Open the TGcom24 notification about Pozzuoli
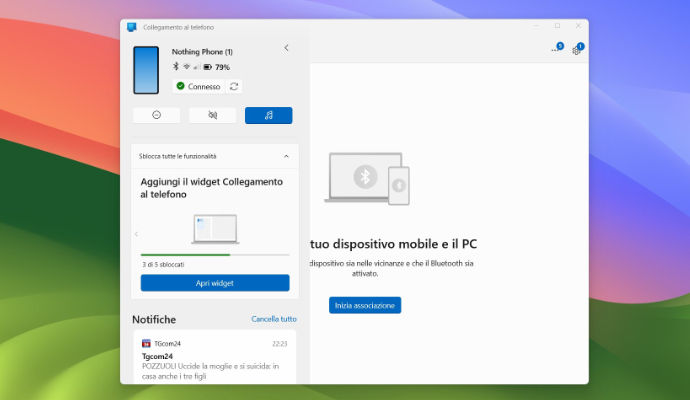The image size is (690, 400). coord(214,361)
